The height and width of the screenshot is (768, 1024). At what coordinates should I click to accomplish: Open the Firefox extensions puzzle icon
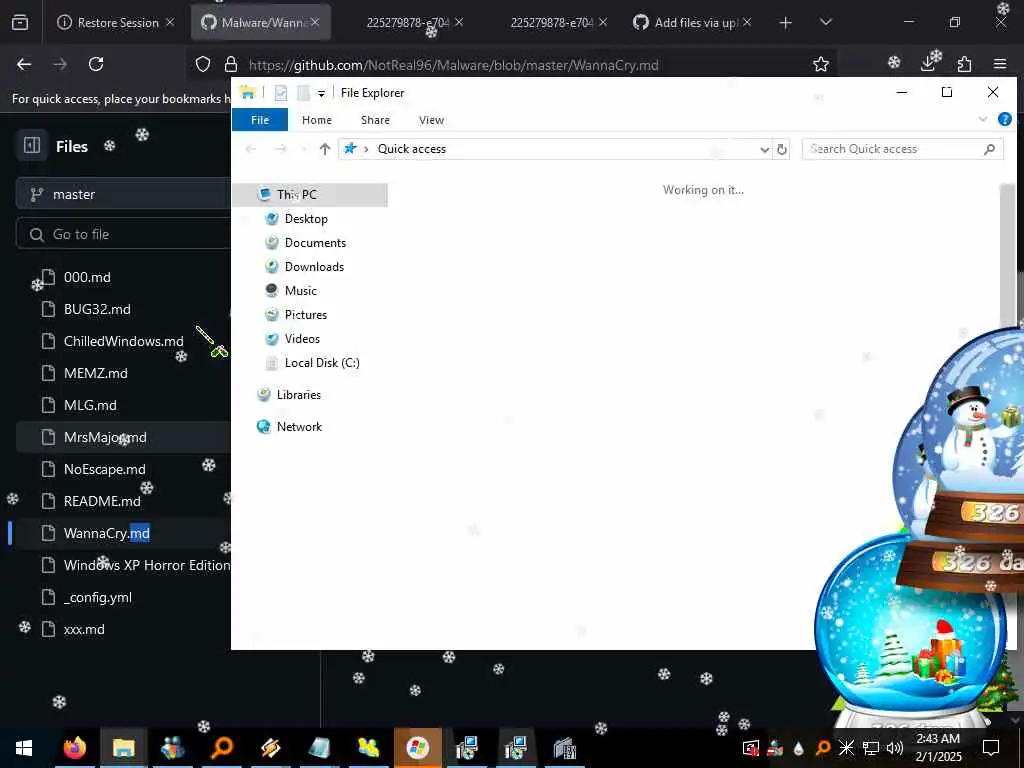click(964, 64)
